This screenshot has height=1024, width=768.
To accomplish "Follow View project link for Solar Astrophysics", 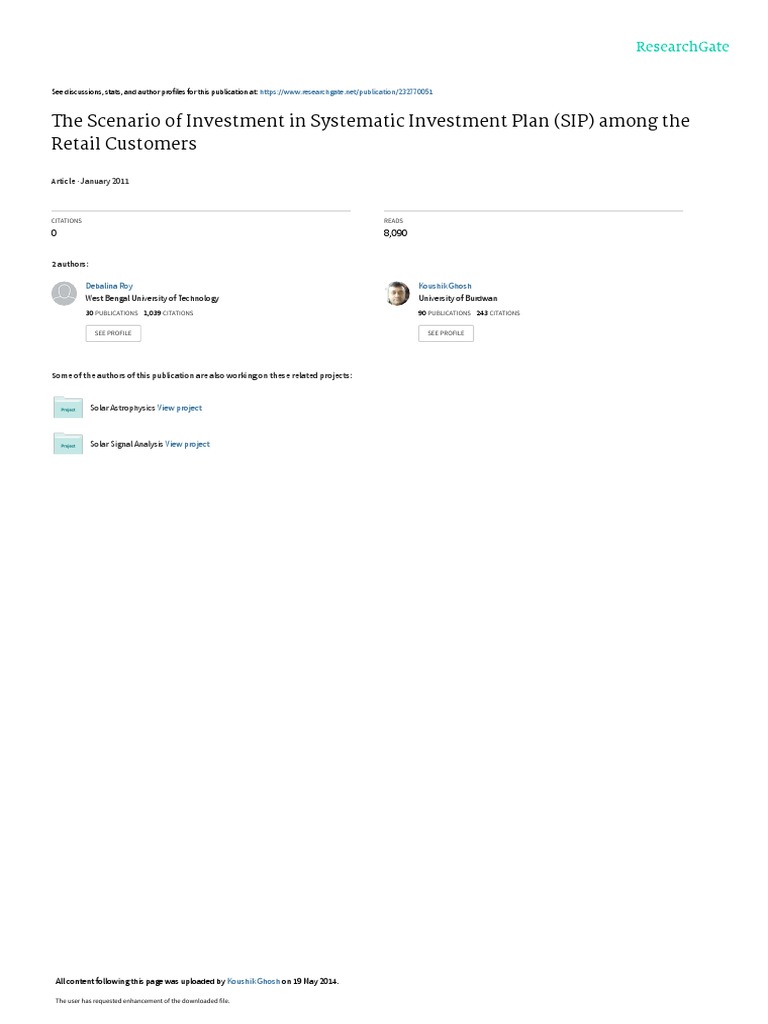I will click(180, 408).
